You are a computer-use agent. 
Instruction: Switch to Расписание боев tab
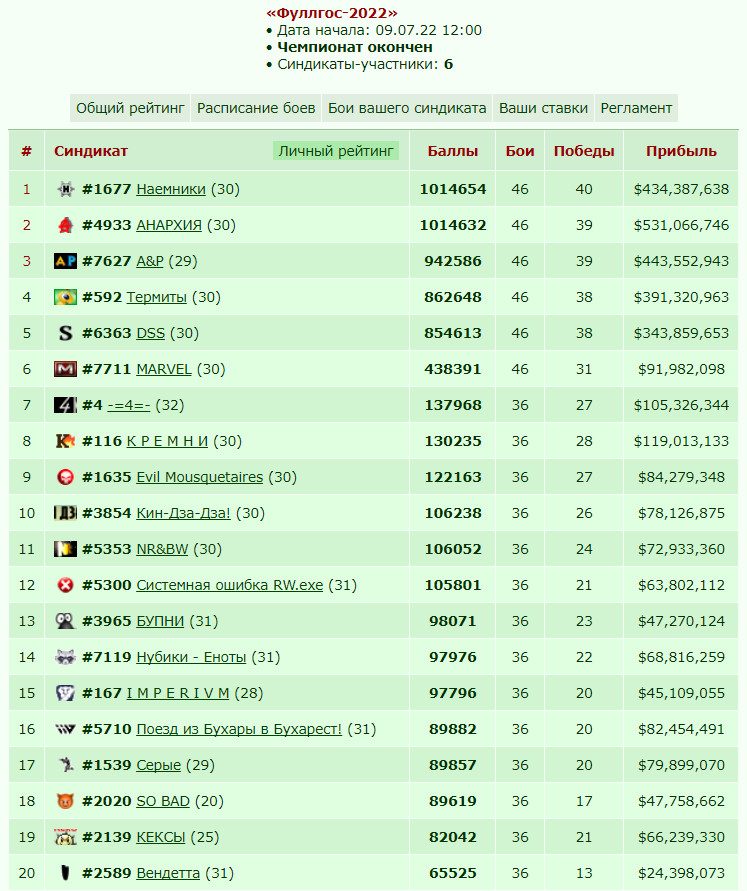pyautogui.click(x=256, y=108)
